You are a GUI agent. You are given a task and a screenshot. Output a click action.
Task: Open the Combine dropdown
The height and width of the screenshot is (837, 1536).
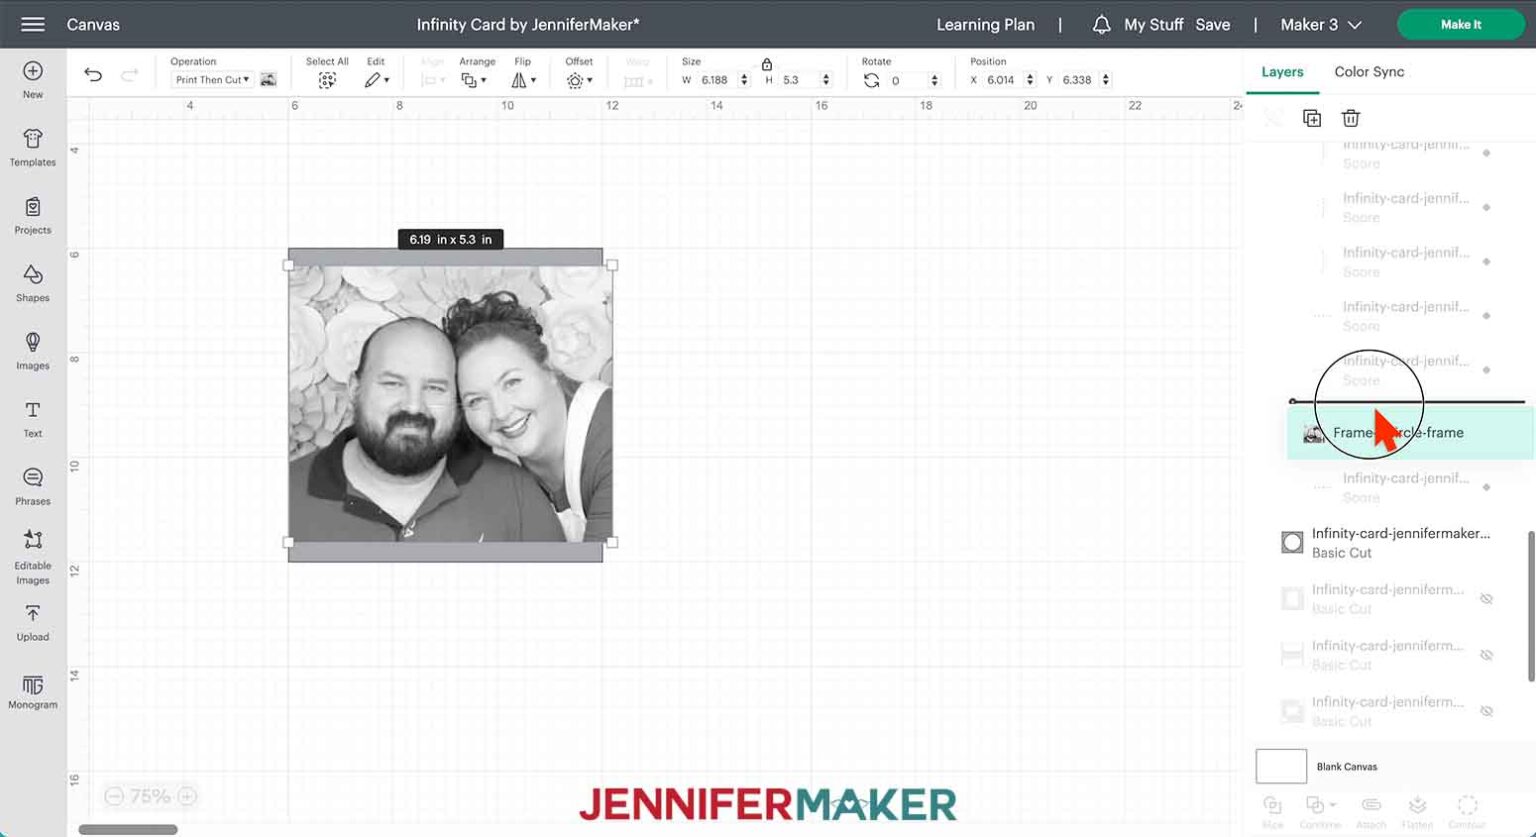[1320, 811]
